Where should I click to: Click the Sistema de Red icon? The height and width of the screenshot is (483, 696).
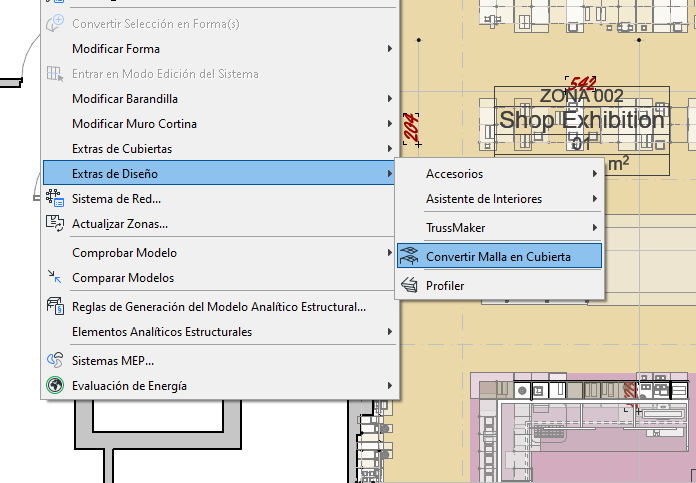55,199
